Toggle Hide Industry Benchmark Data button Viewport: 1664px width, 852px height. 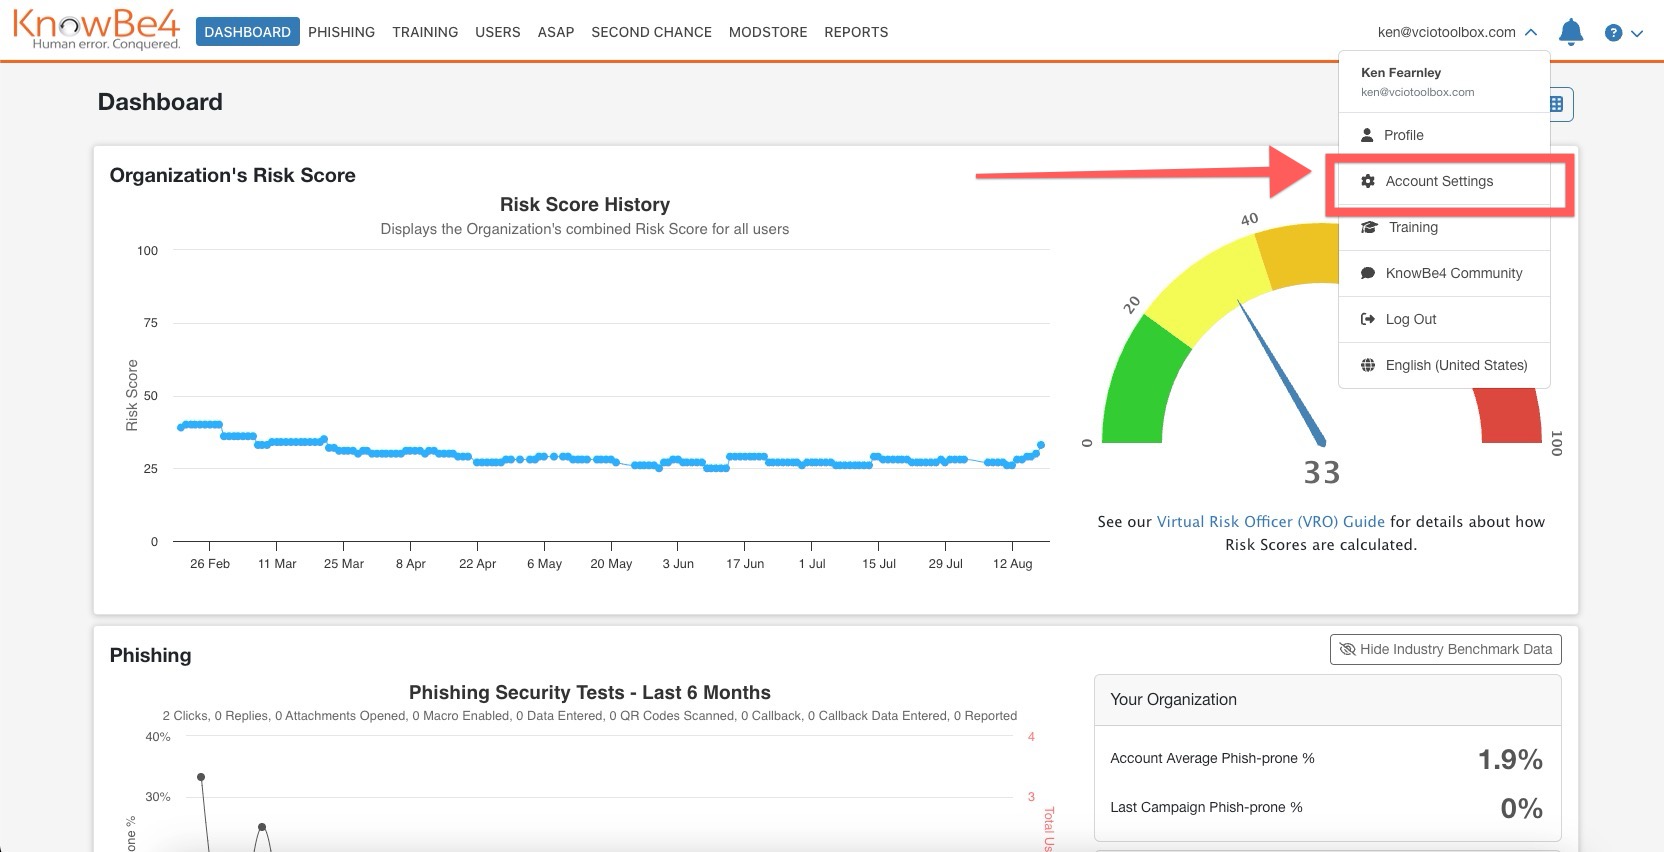coord(1445,649)
